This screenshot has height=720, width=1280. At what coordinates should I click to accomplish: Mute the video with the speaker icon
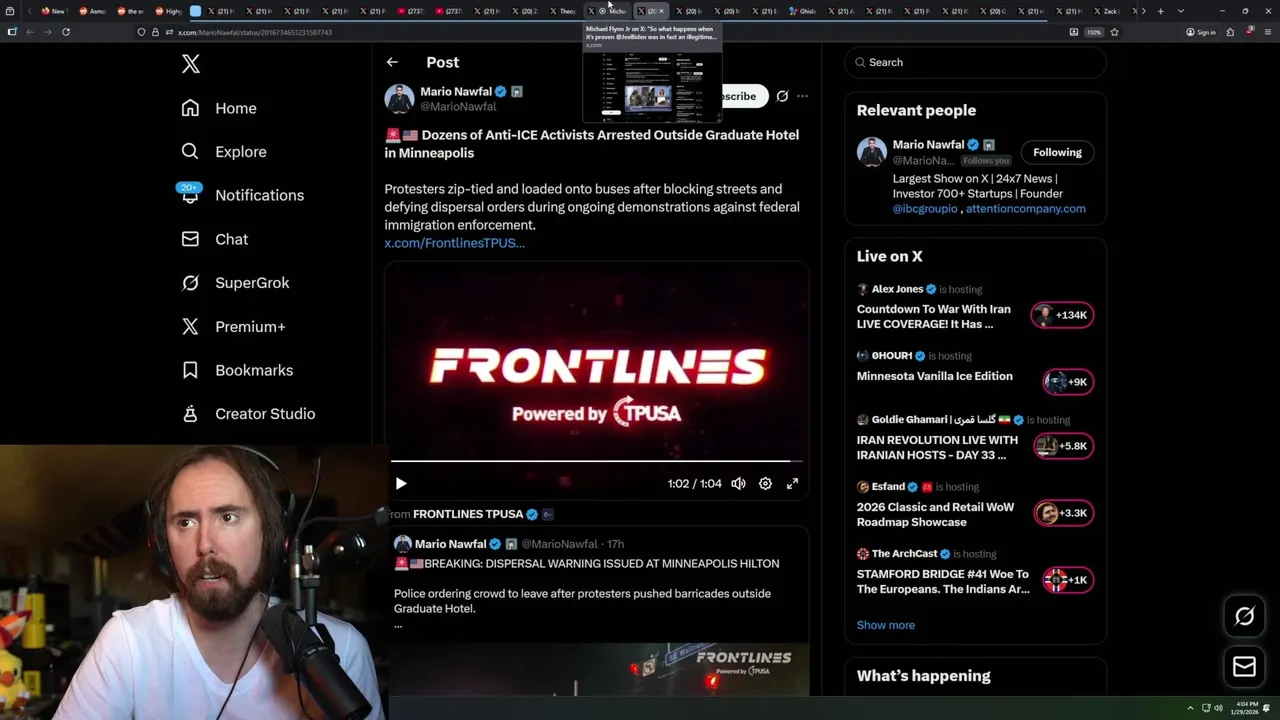click(738, 483)
